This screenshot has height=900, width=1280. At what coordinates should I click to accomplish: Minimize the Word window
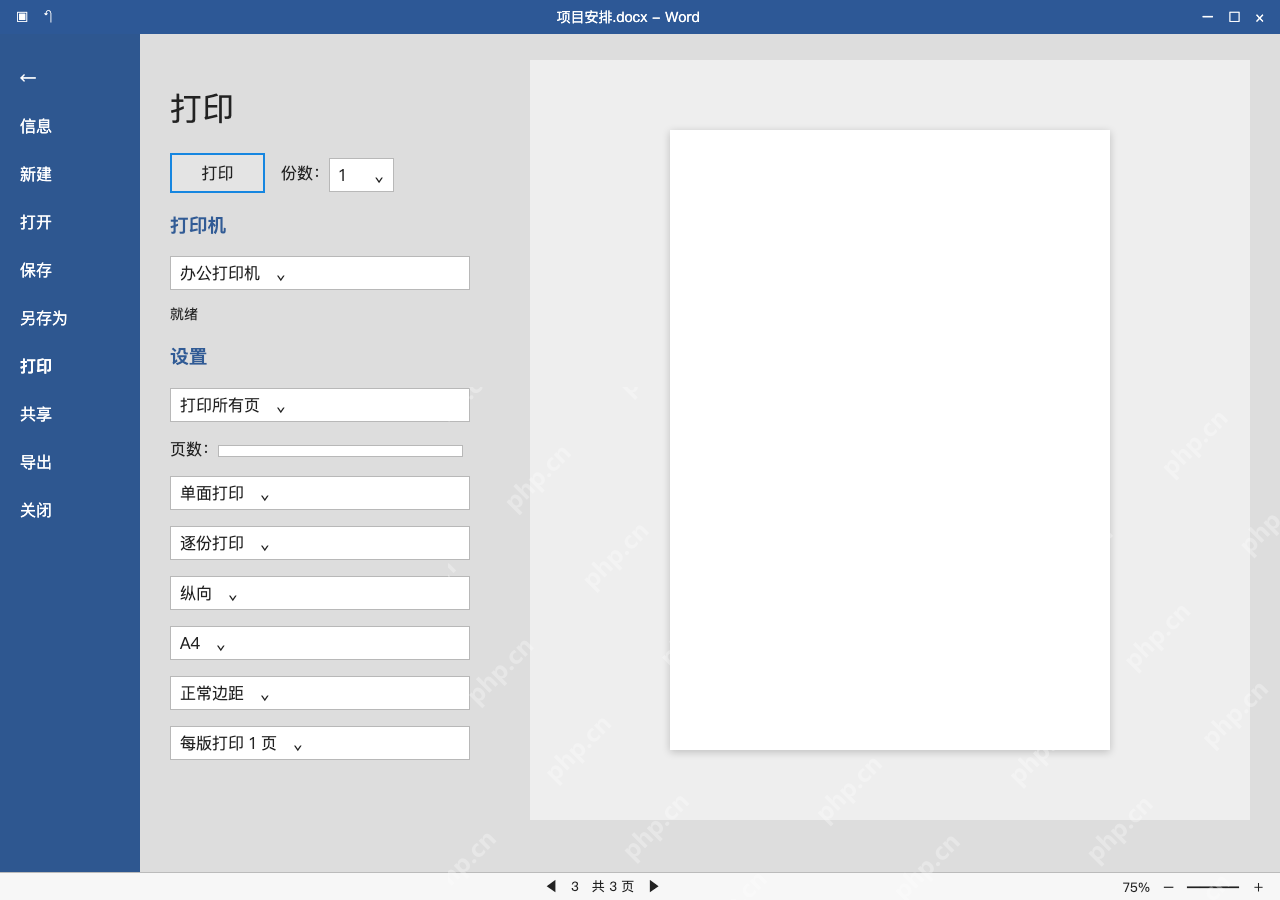1207,17
